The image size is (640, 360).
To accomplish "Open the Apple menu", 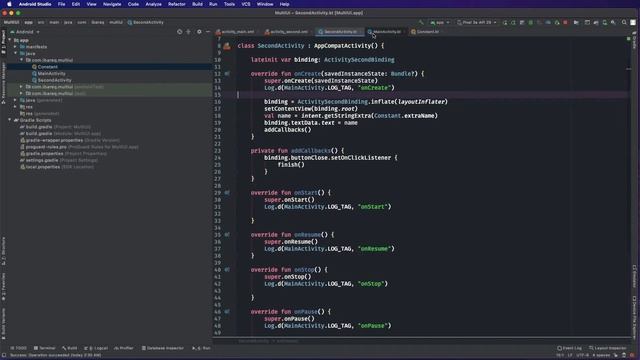I will pyautogui.click(x=9, y=4).
